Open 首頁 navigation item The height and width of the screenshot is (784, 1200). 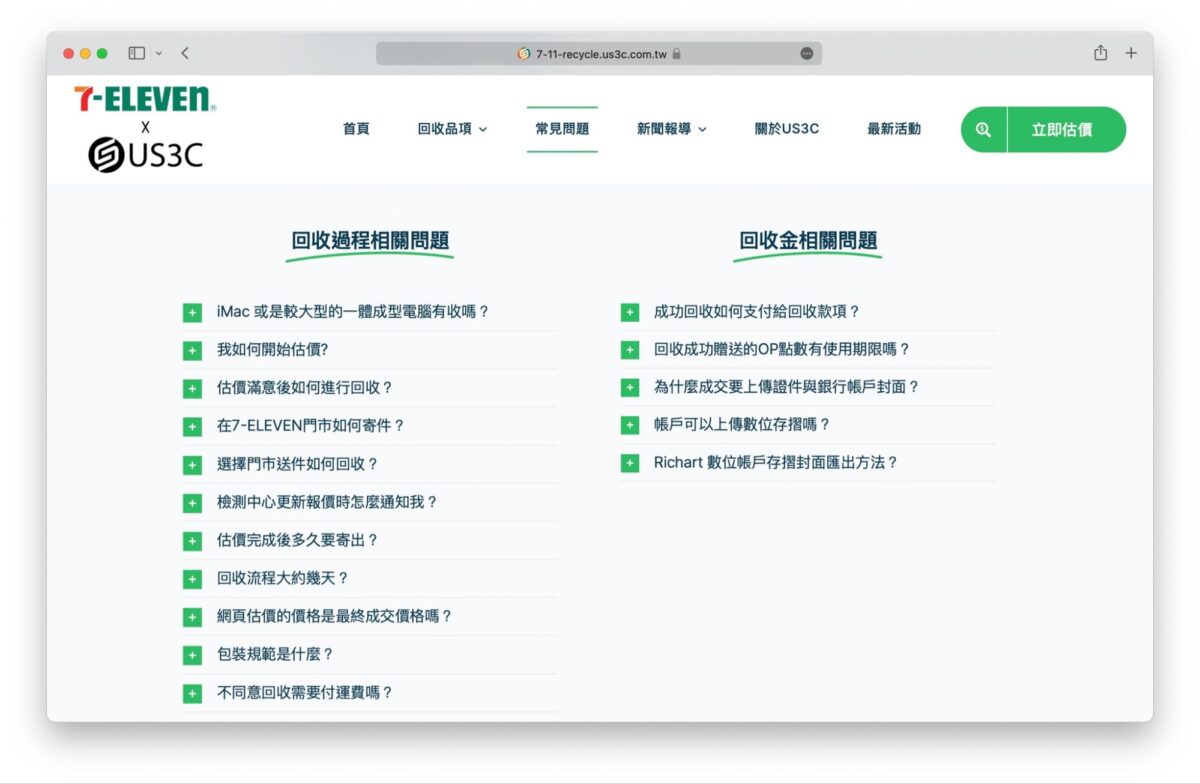click(x=356, y=129)
